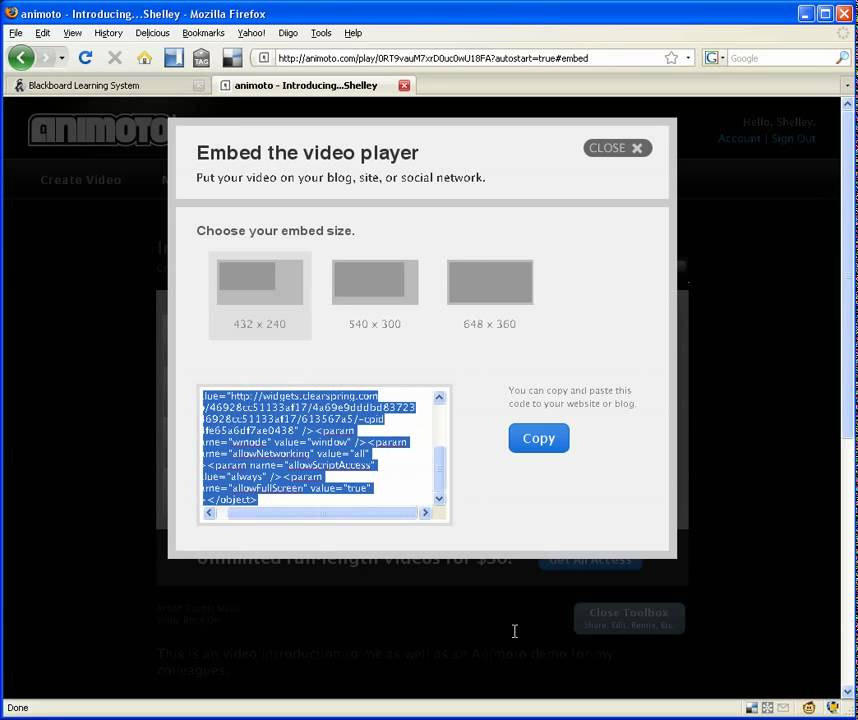The width and height of the screenshot is (858, 720).
Task: Click the embed code horizontal scrollbar thumb
Action: [x=323, y=513]
